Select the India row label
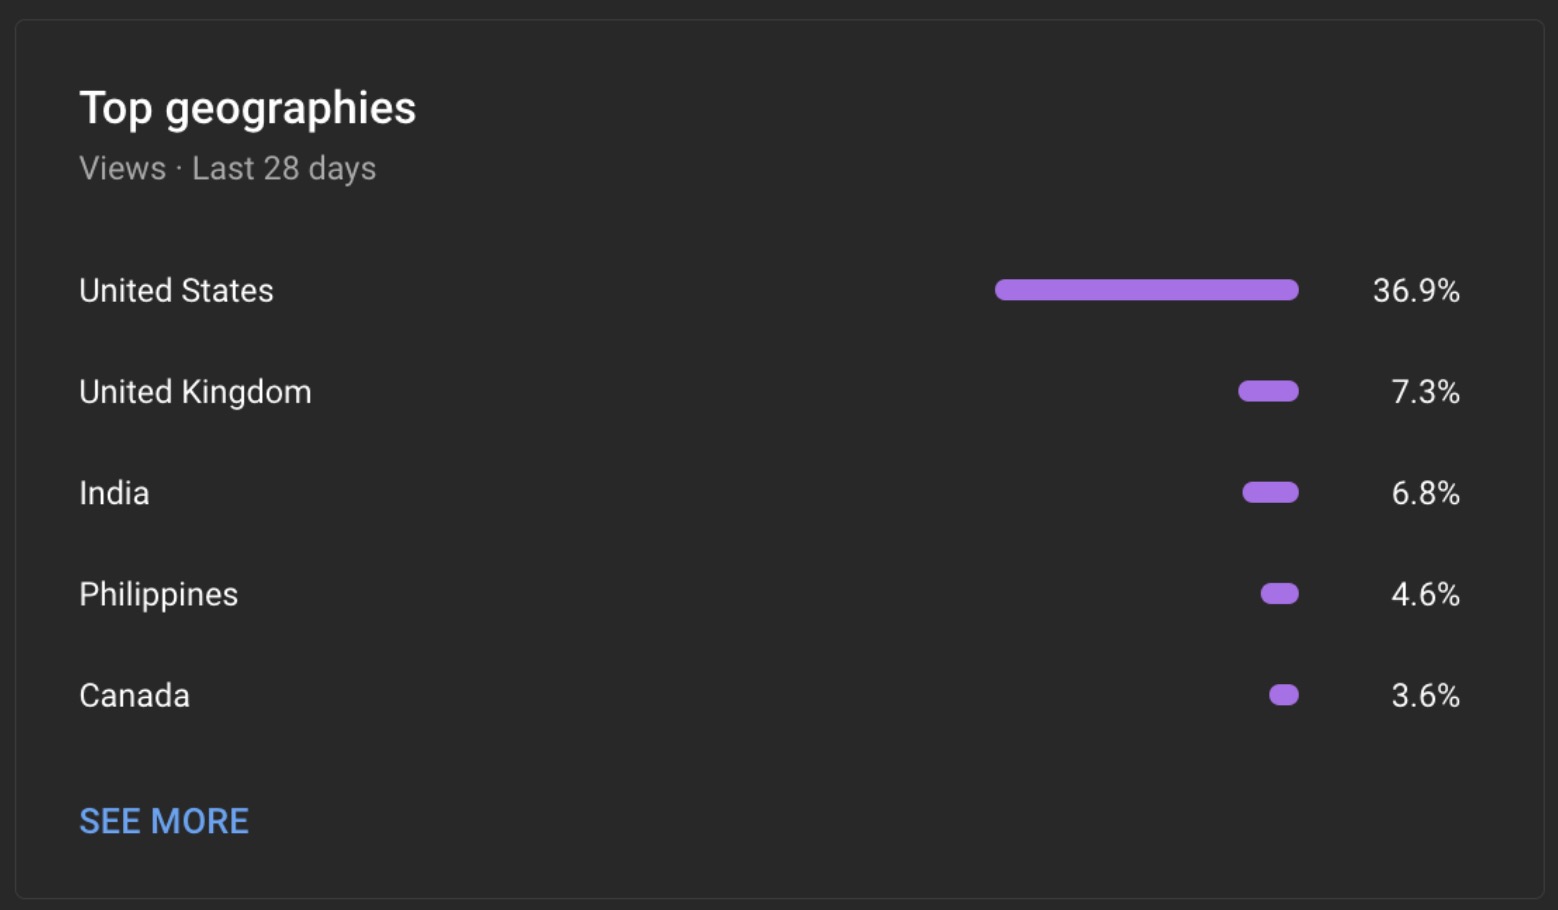Screen dimensions: 1558x910 [x=114, y=493]
